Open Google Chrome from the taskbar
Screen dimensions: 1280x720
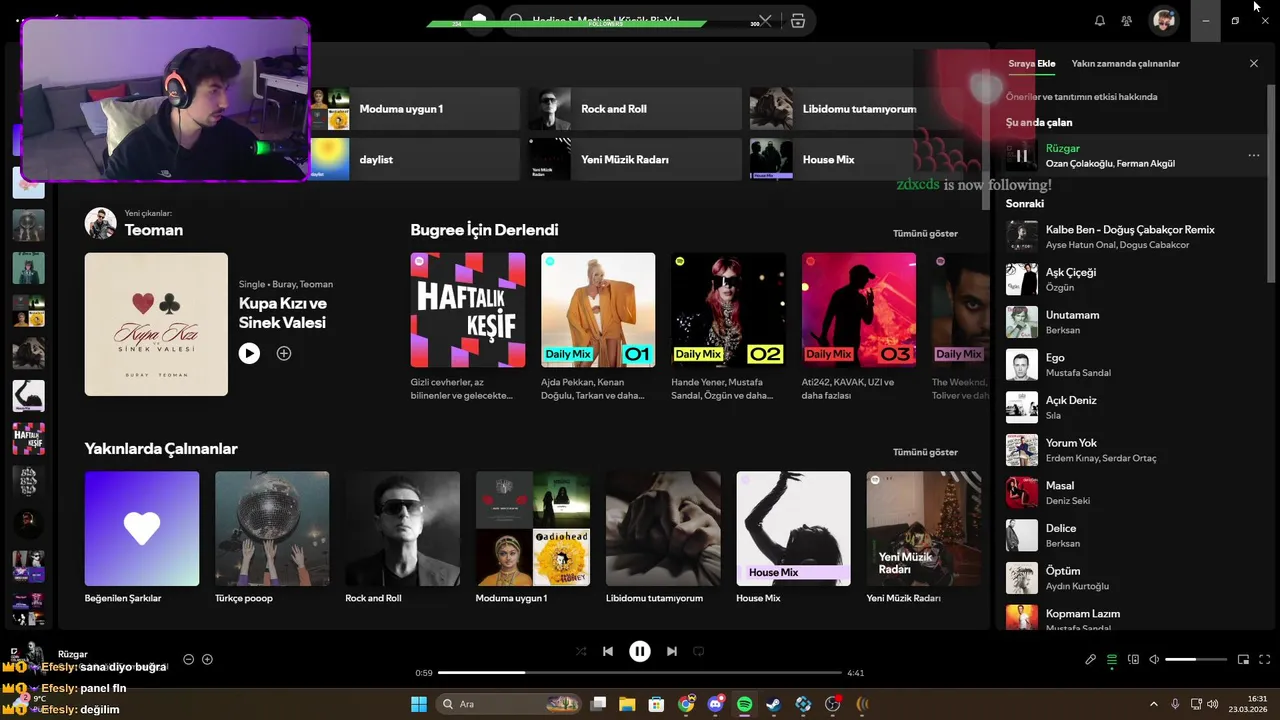click(686, 704)
